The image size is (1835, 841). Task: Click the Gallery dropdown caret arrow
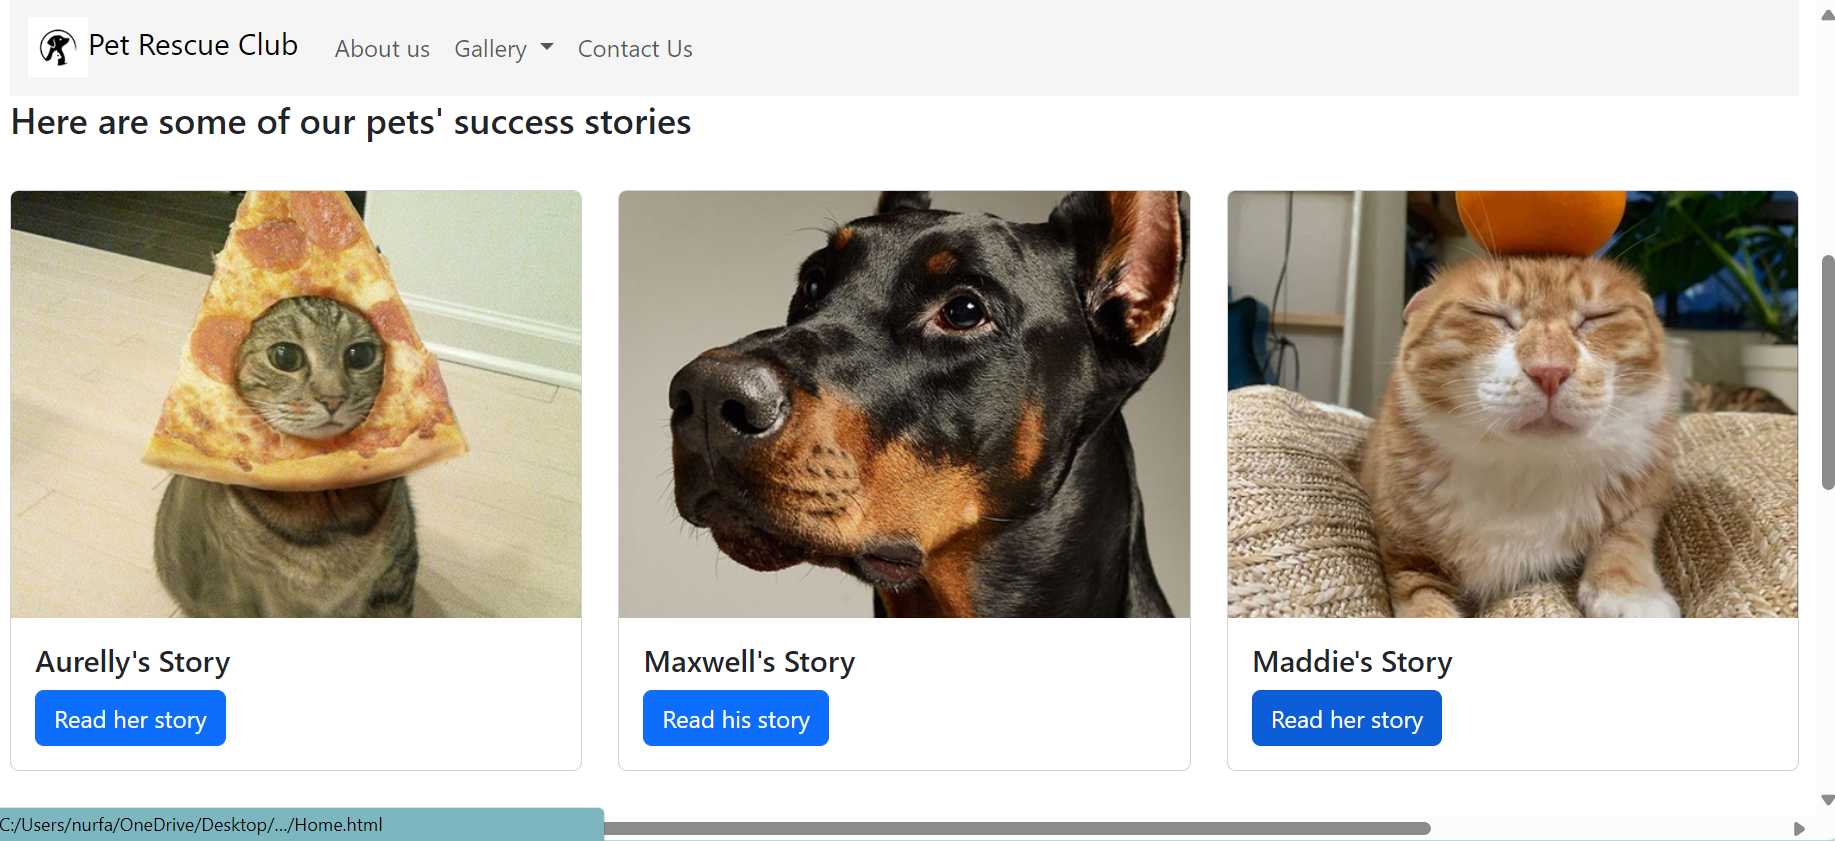(x=547, y=47)
